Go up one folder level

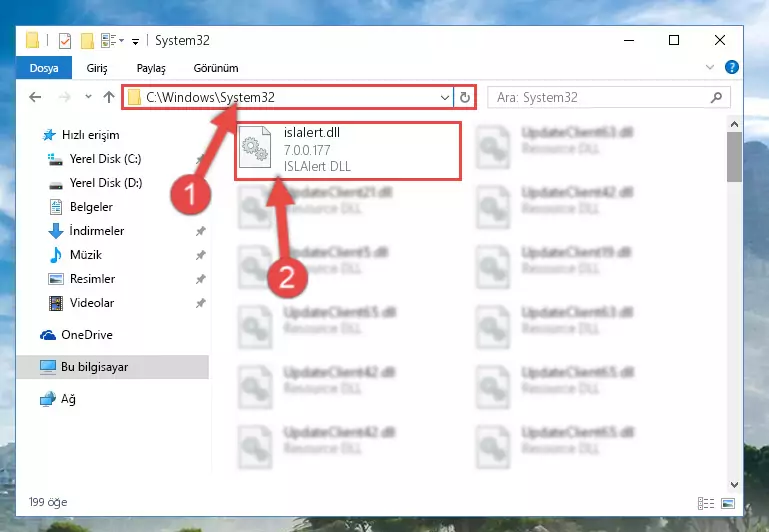(109, 97)
